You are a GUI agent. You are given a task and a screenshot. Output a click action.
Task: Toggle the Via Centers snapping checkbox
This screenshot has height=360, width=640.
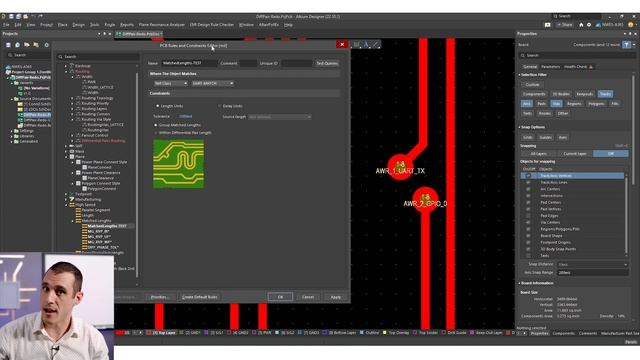[529, 222]
